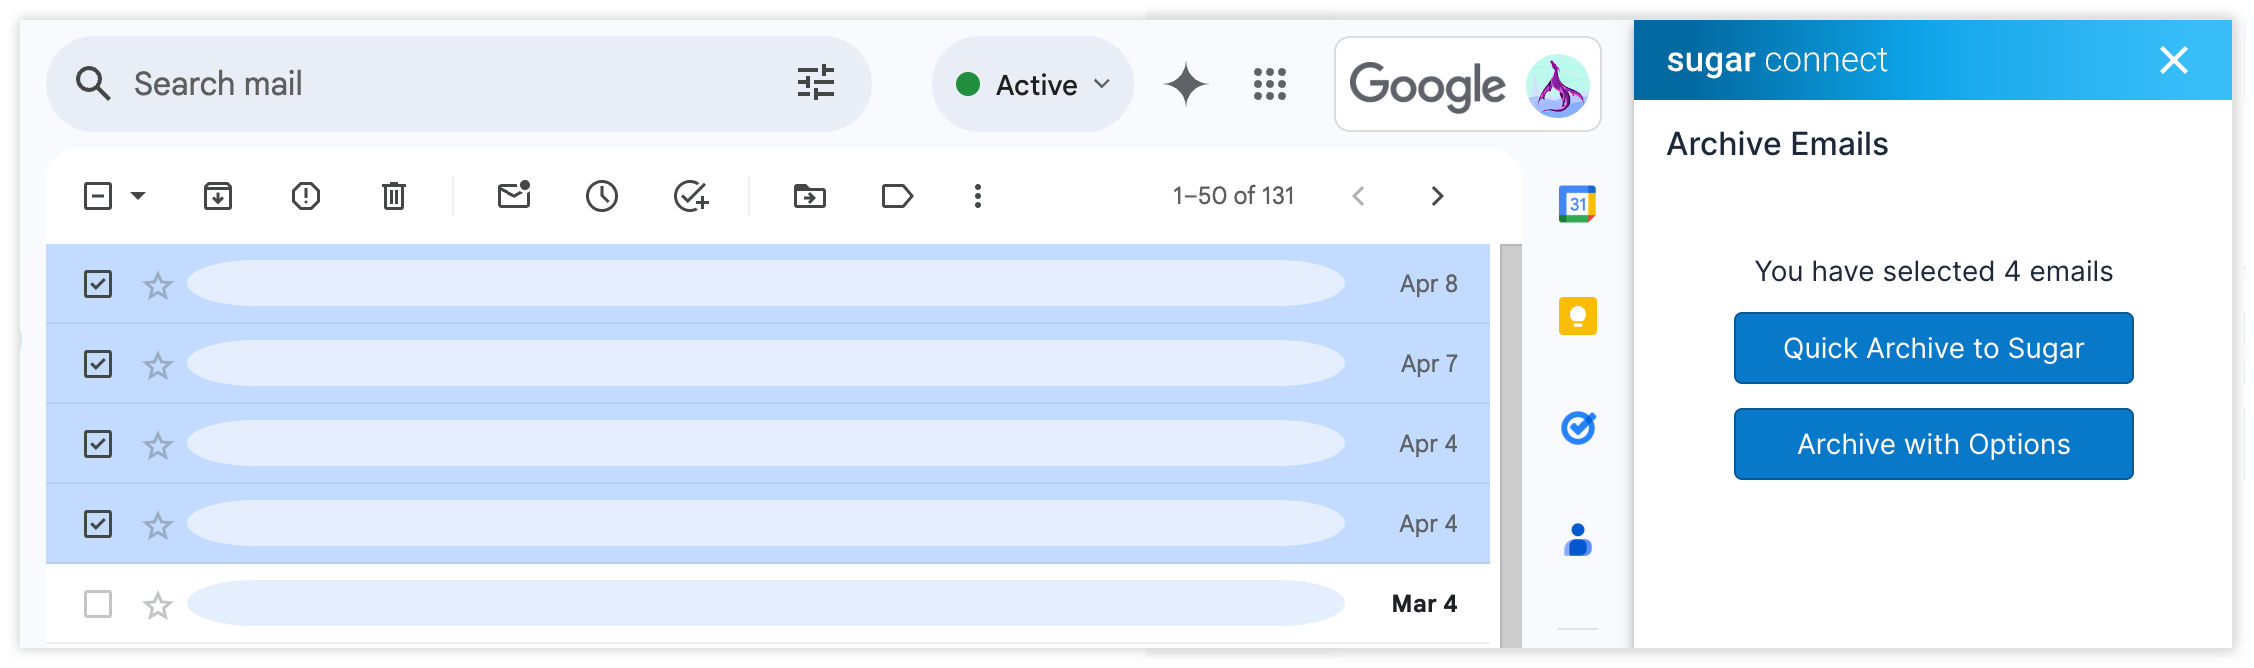The image size is (2254, 668).
Task: Open the Labels icon in the toolbar
Action: tap(897, 196)
